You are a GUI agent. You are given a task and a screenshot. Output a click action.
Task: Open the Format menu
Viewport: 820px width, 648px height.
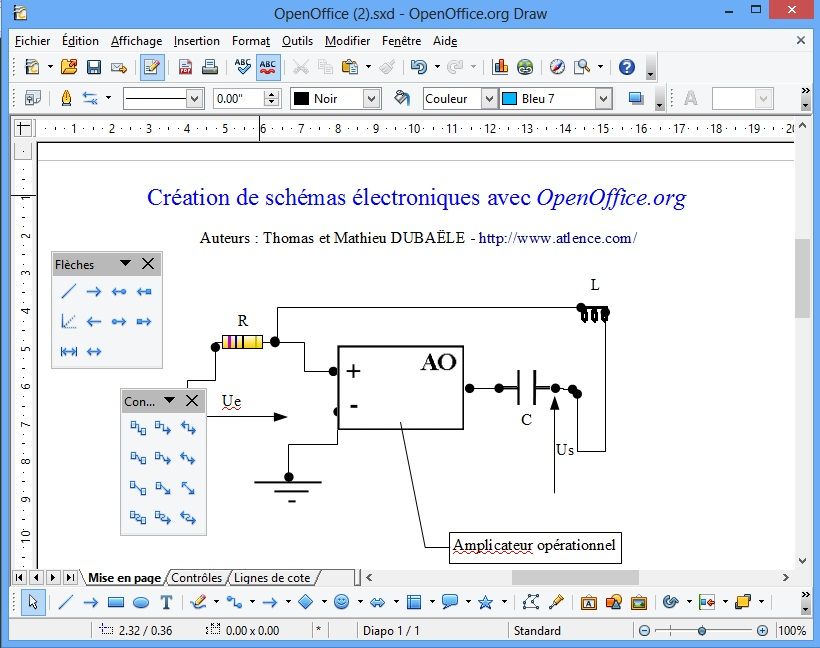251,41
